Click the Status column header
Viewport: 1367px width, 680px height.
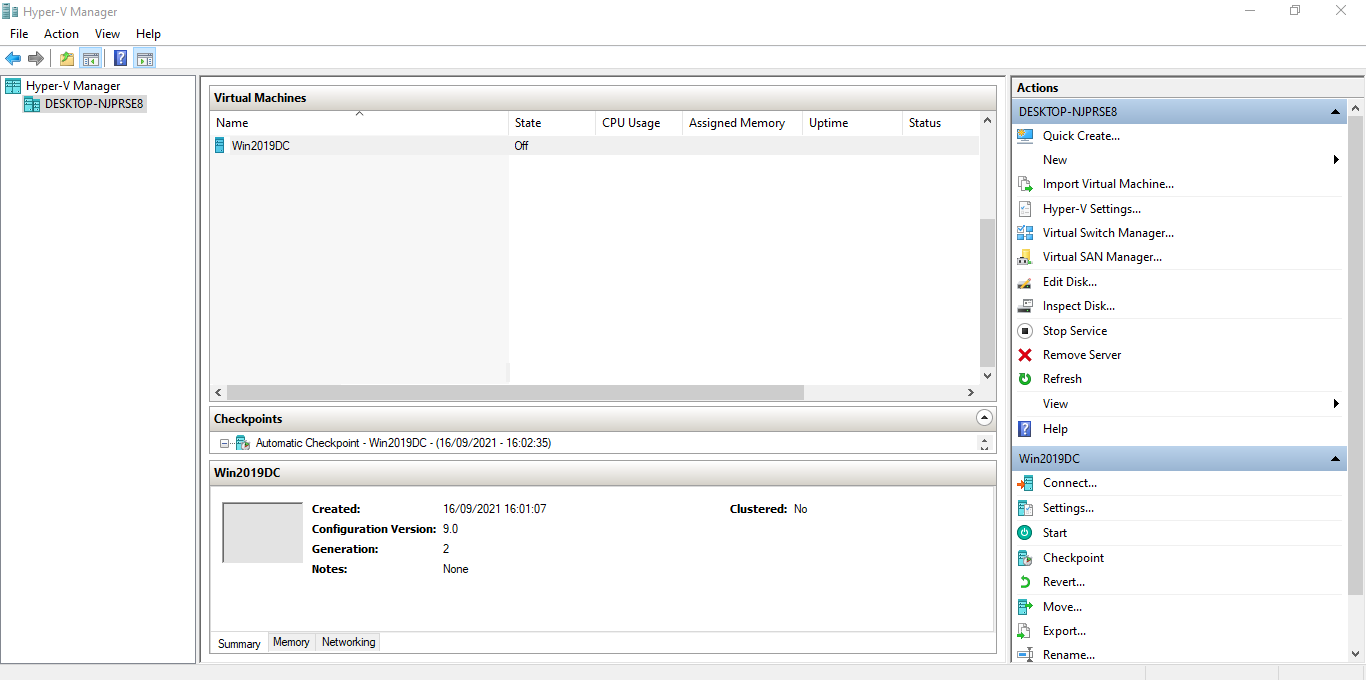click(x=940, y=123)
